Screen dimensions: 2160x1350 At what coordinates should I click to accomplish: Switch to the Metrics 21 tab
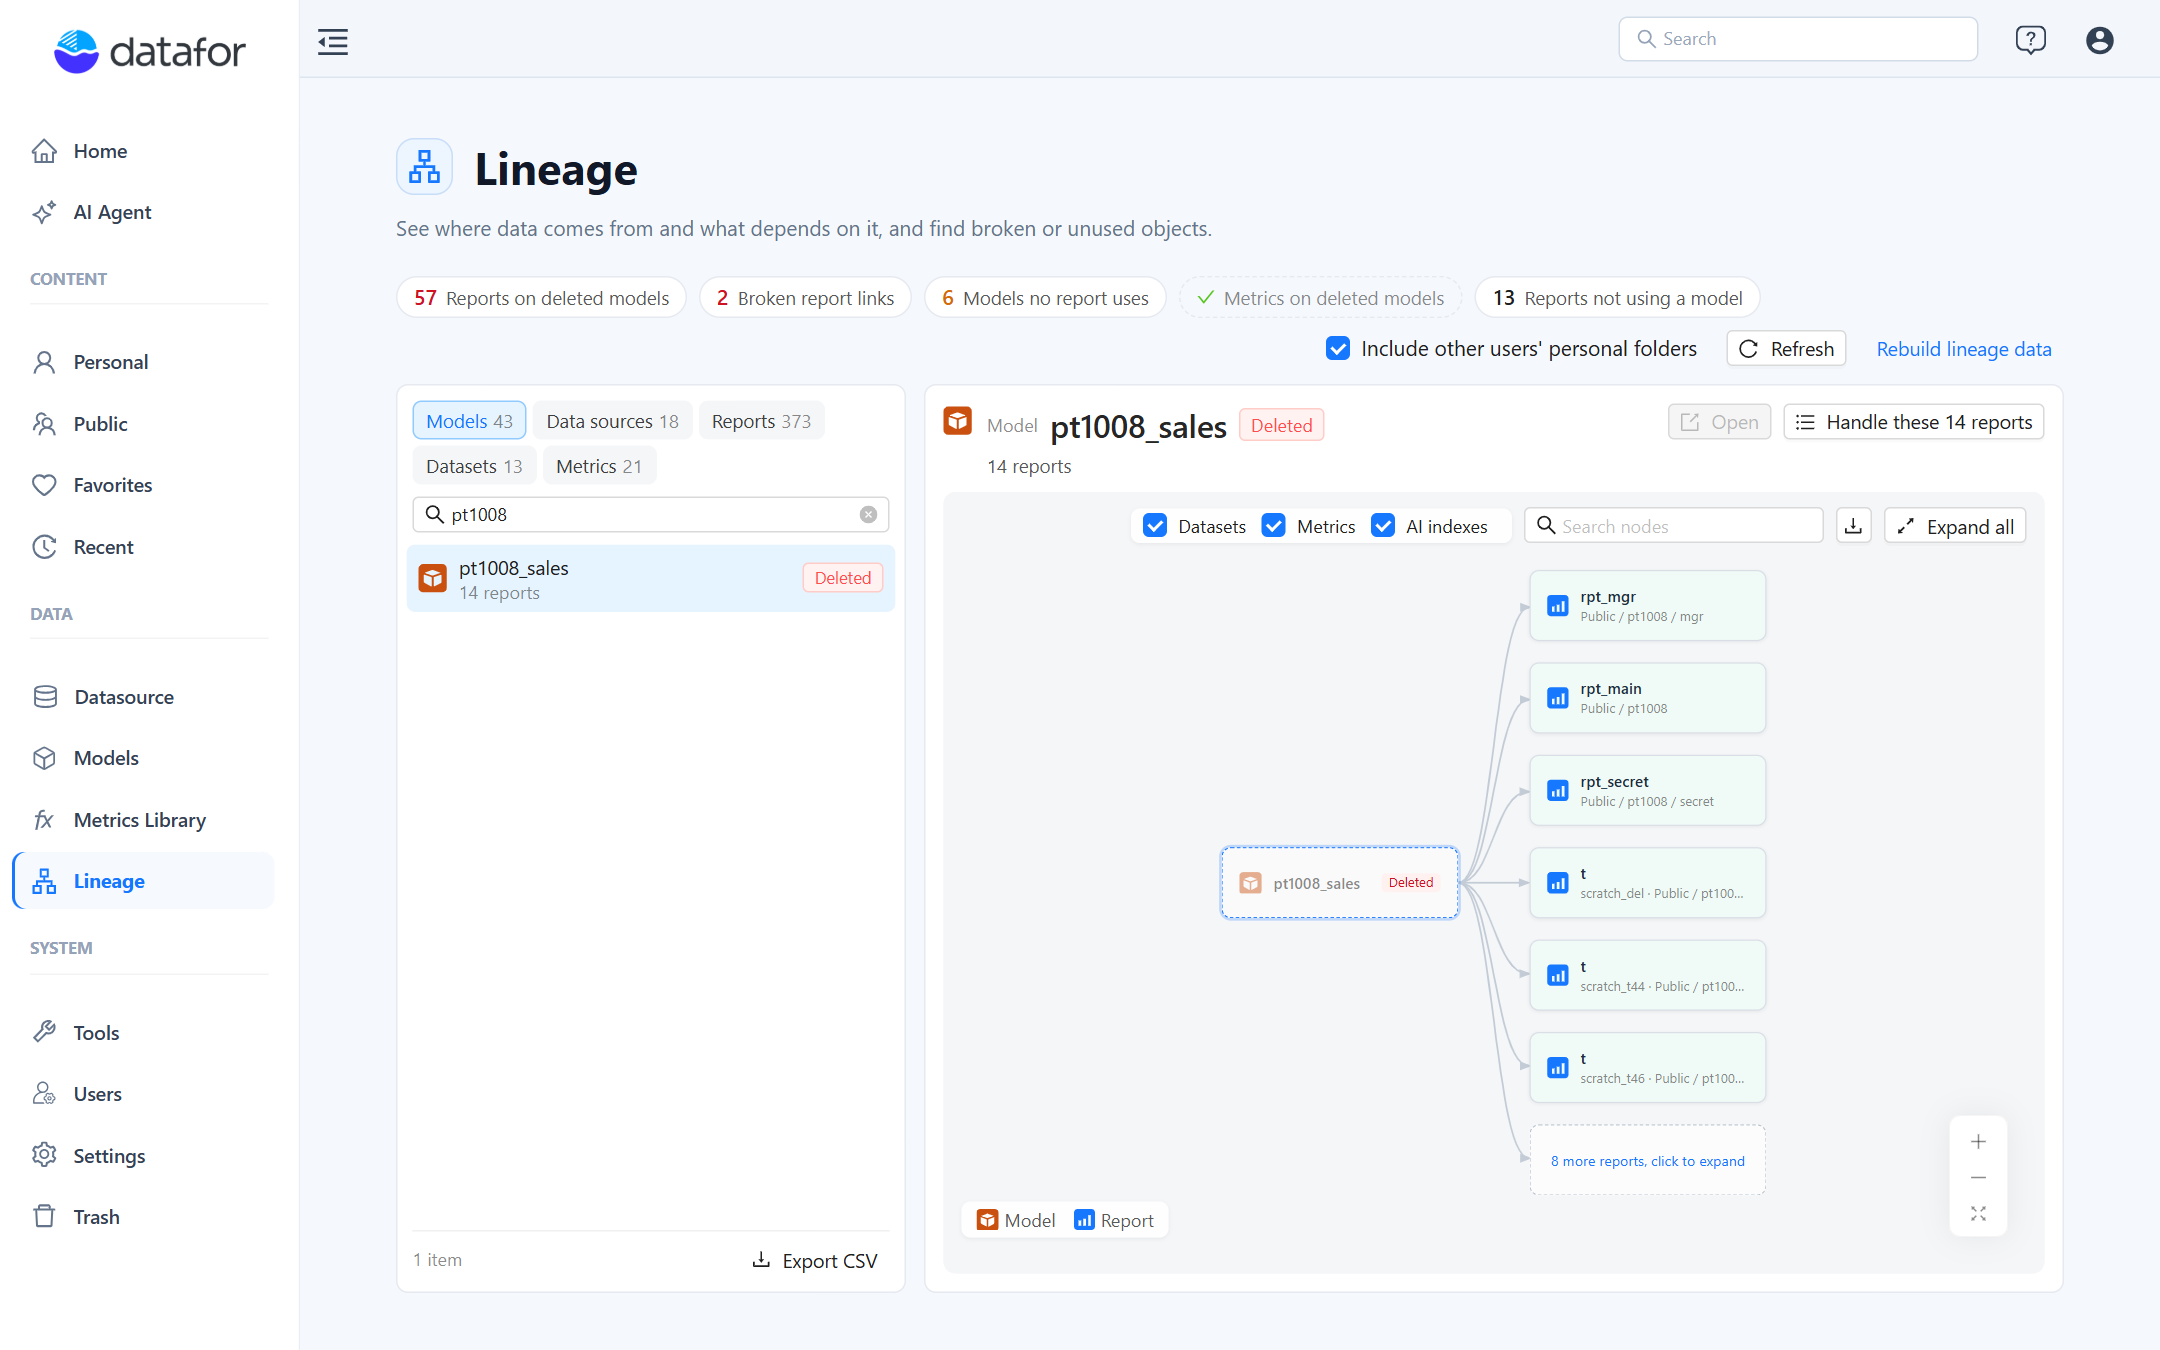pos(599,466)
